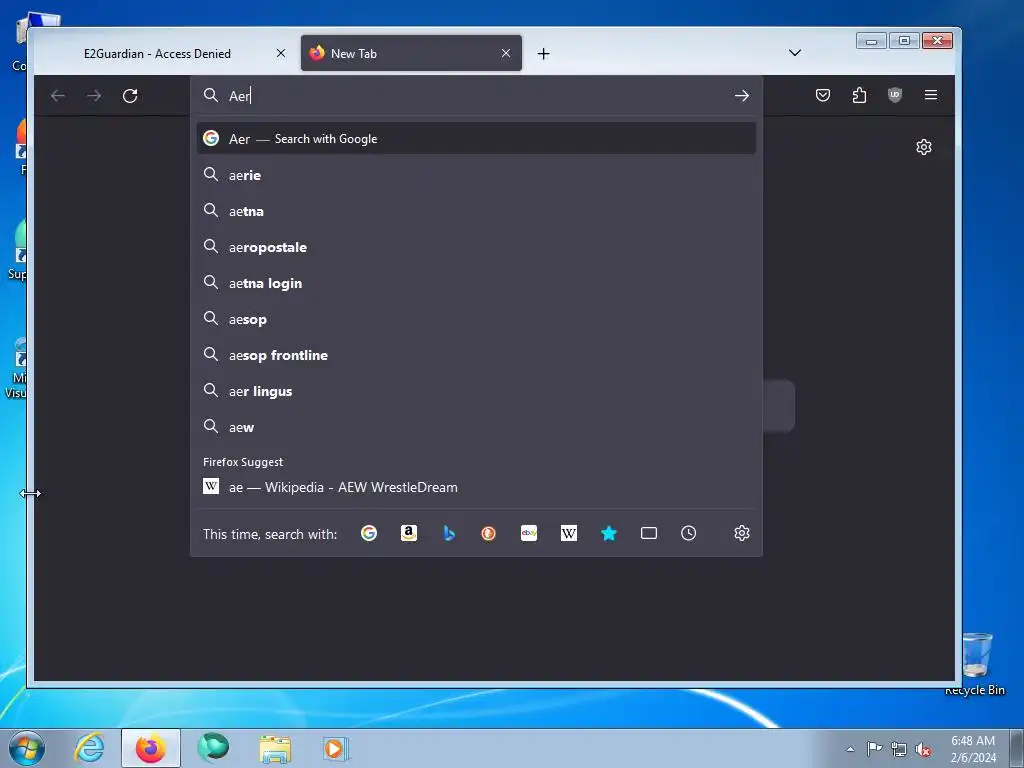1024x768 pixels.
Task: Search this time with Wikipedia icon
Action: click(569, 534)
